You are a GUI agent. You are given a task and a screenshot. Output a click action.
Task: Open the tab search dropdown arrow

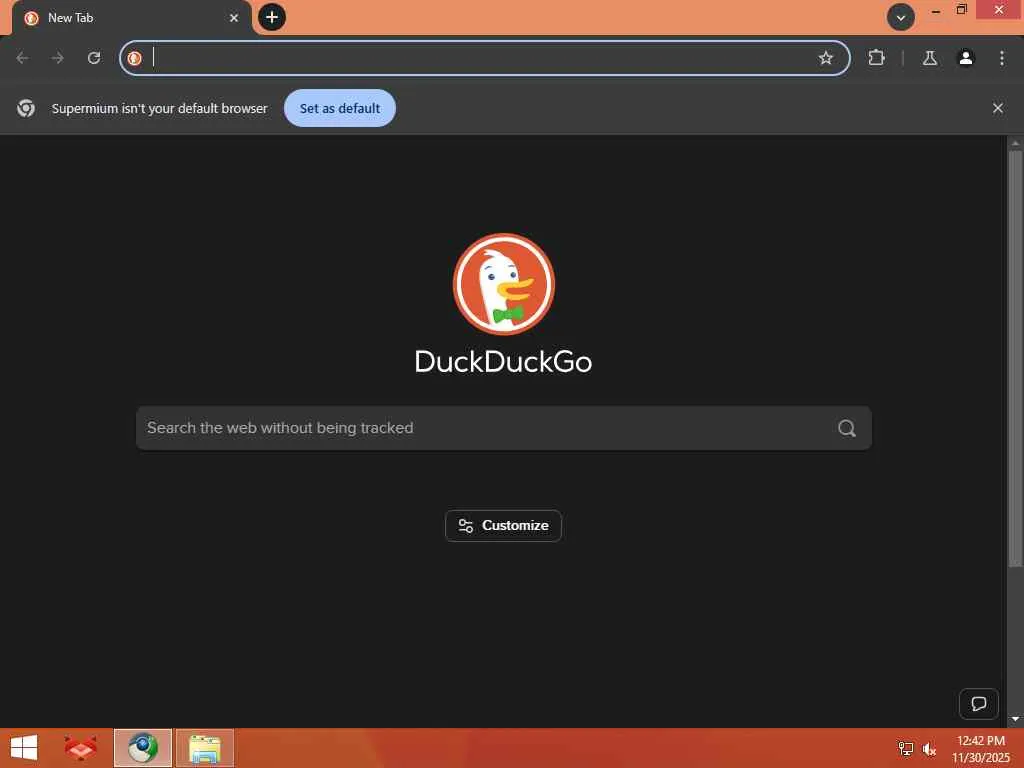point(901,17)
